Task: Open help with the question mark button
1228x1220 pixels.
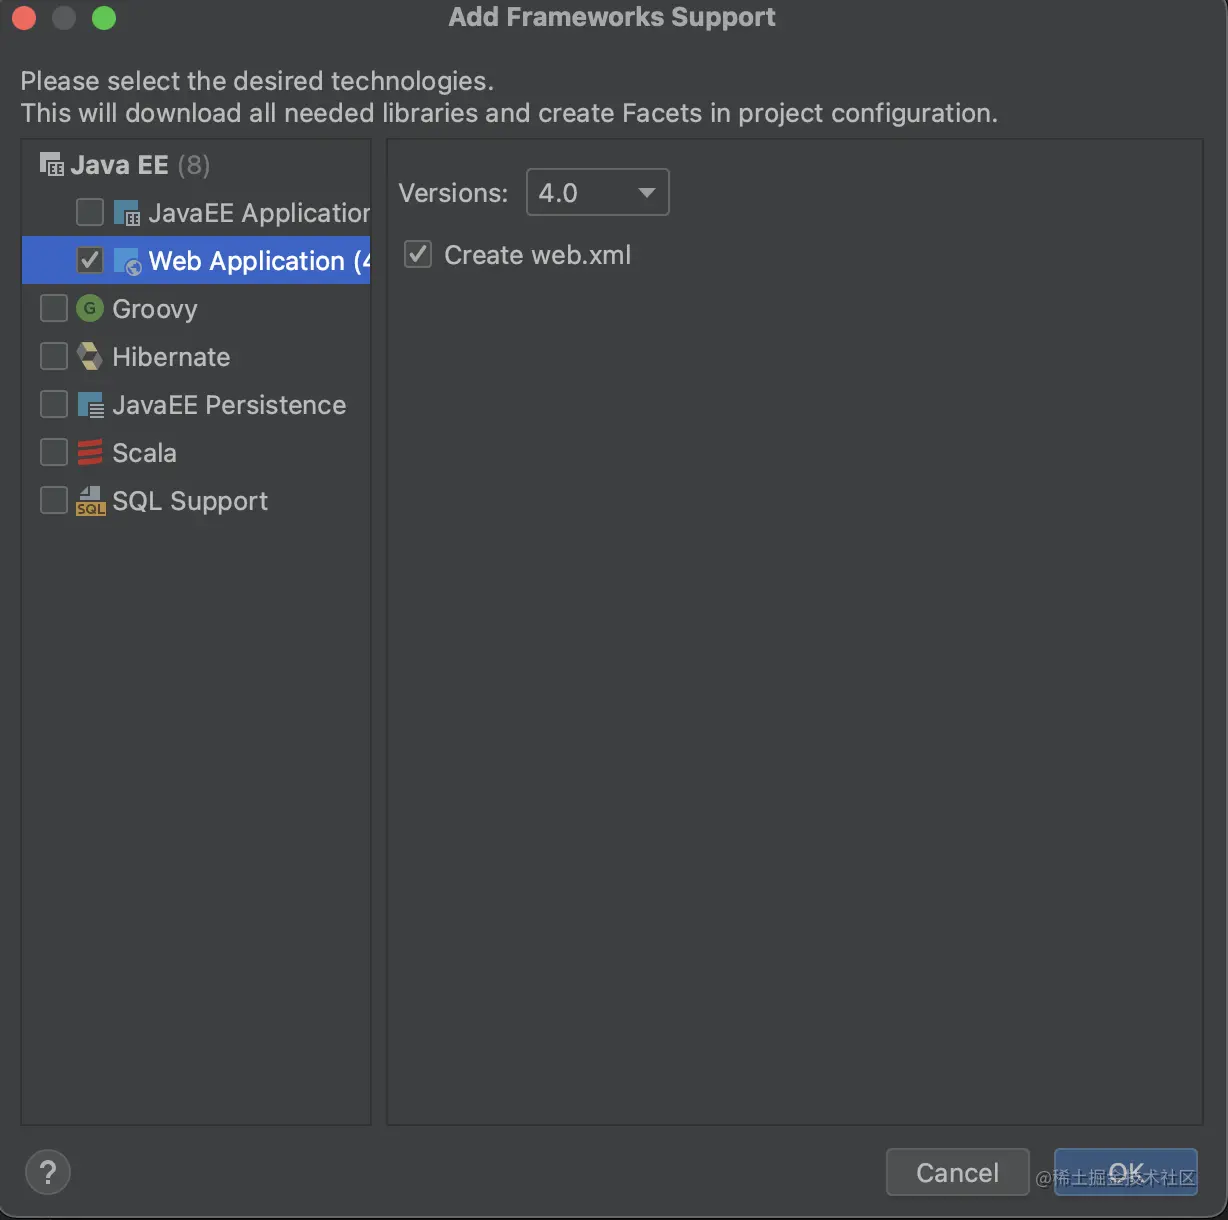Action: pyautogui.click(x=48, y=1172)
